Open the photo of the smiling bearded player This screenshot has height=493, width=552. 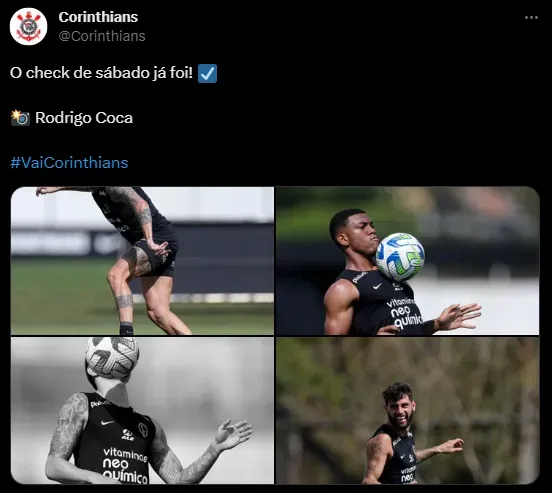pyautogui.click(x=407, y=410)
